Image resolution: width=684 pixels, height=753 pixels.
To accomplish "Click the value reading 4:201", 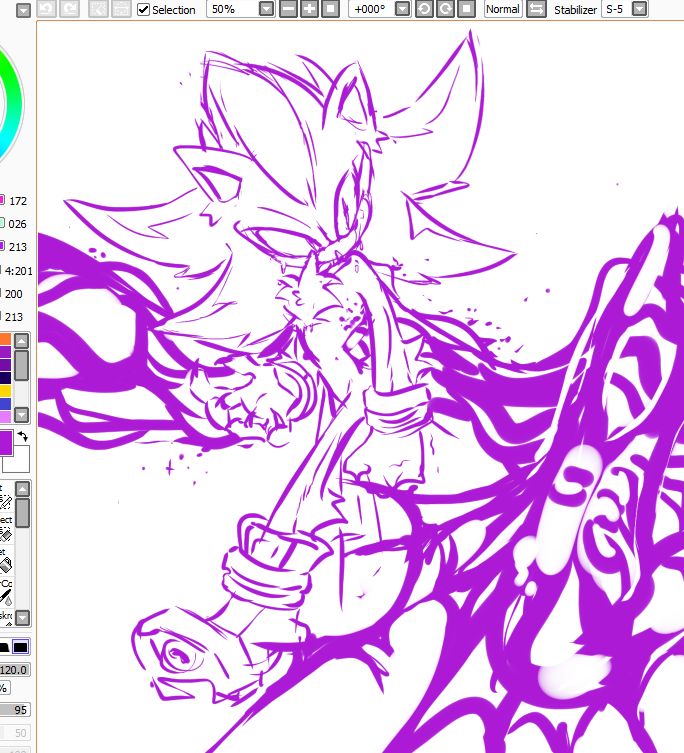I will click(19, 271).
